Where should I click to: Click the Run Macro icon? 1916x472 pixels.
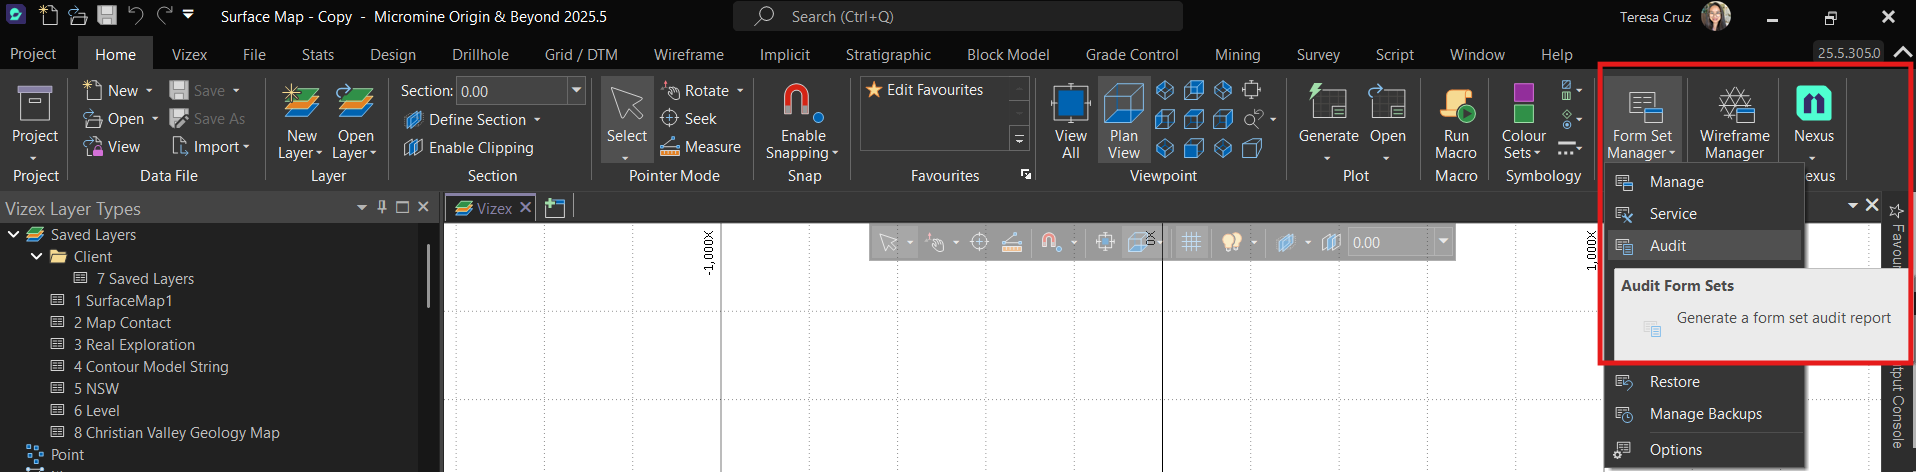(1456, 105)
